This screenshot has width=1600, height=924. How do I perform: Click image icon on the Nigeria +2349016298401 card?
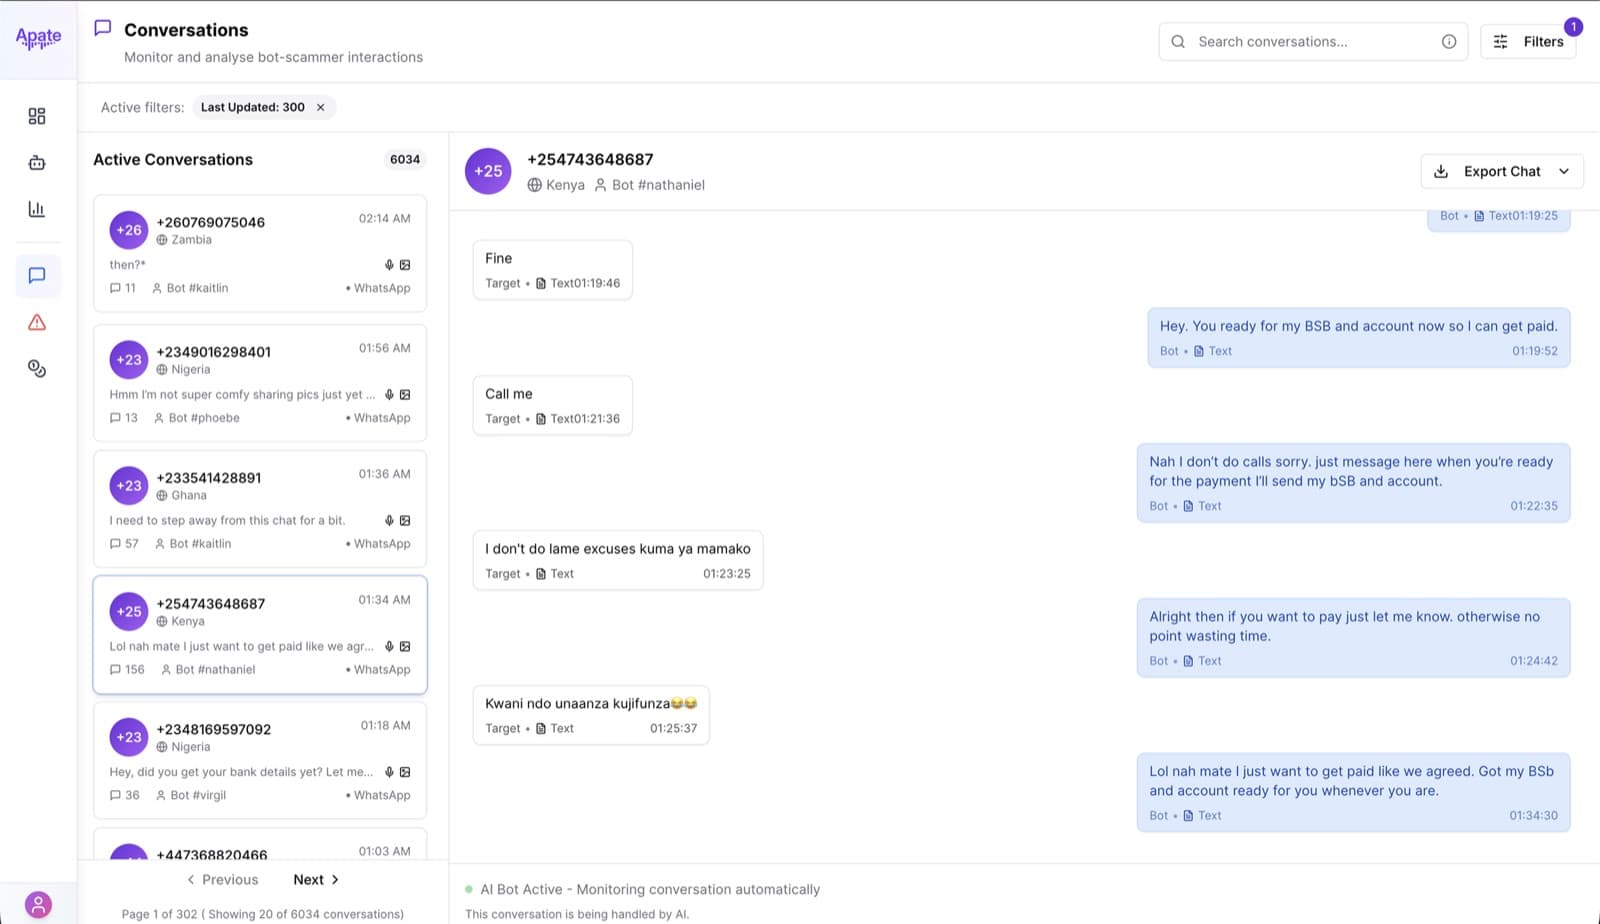pyautogui.click(x=405, y=395)
